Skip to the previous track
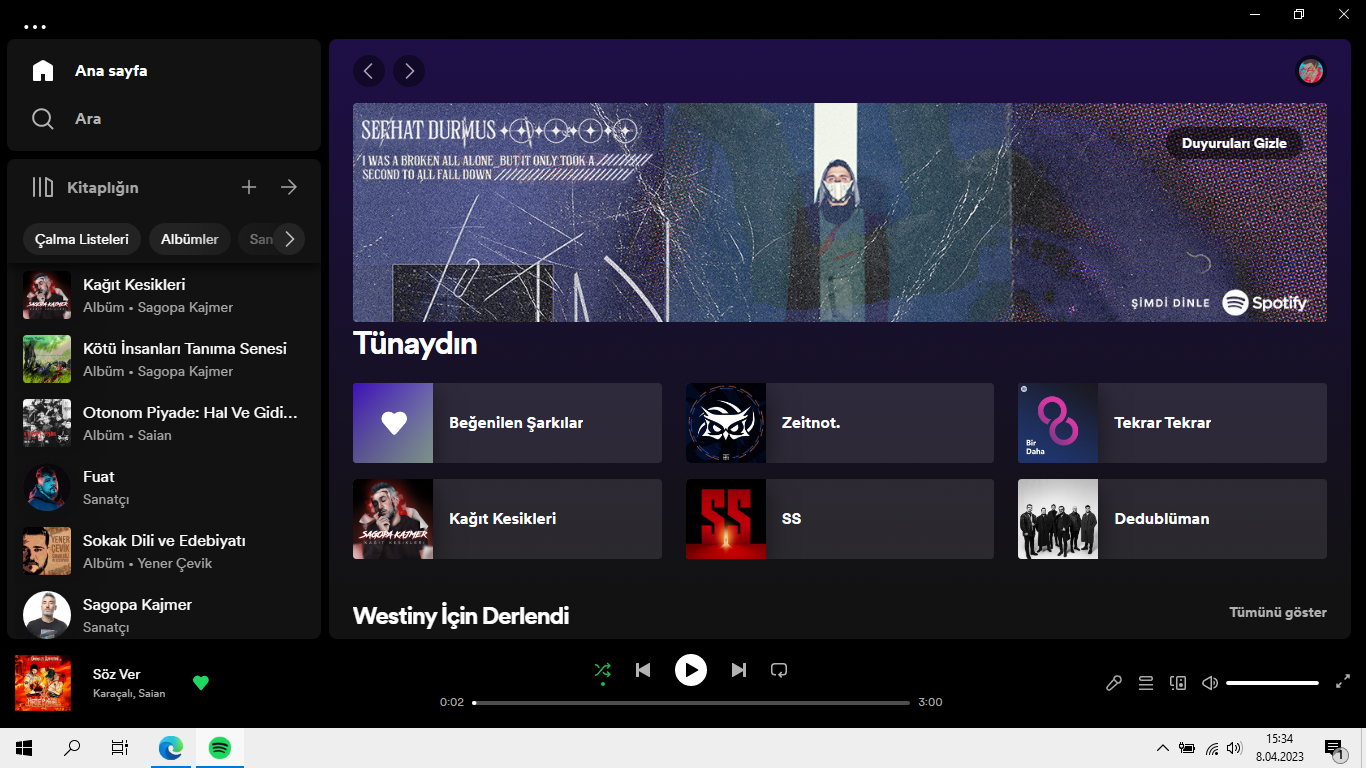 [x=643, y=670]
